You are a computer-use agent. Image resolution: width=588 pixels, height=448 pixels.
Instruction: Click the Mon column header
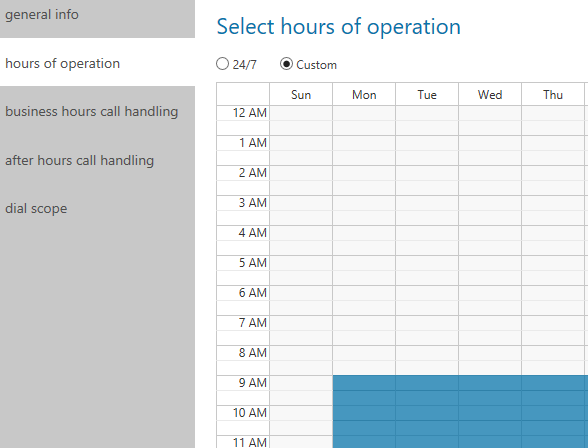(x=364, y=94)
